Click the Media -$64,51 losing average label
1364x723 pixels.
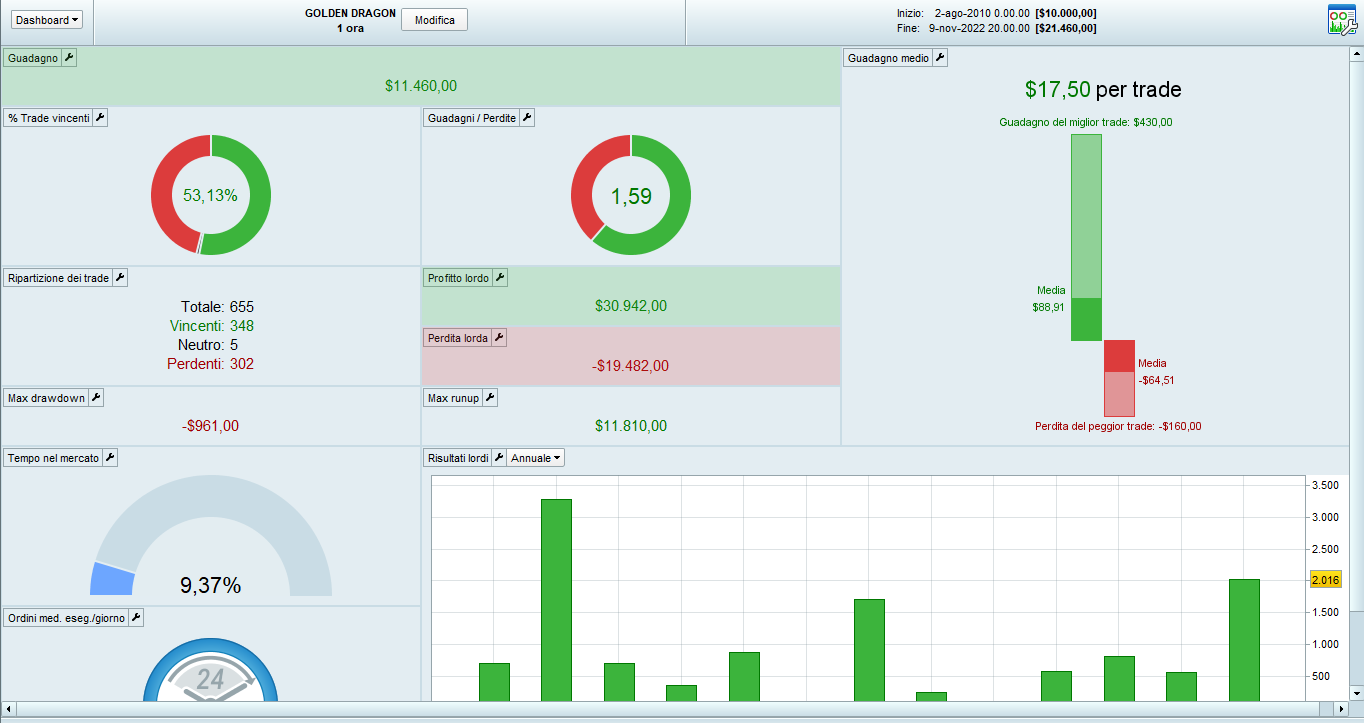coord(1156,371)
